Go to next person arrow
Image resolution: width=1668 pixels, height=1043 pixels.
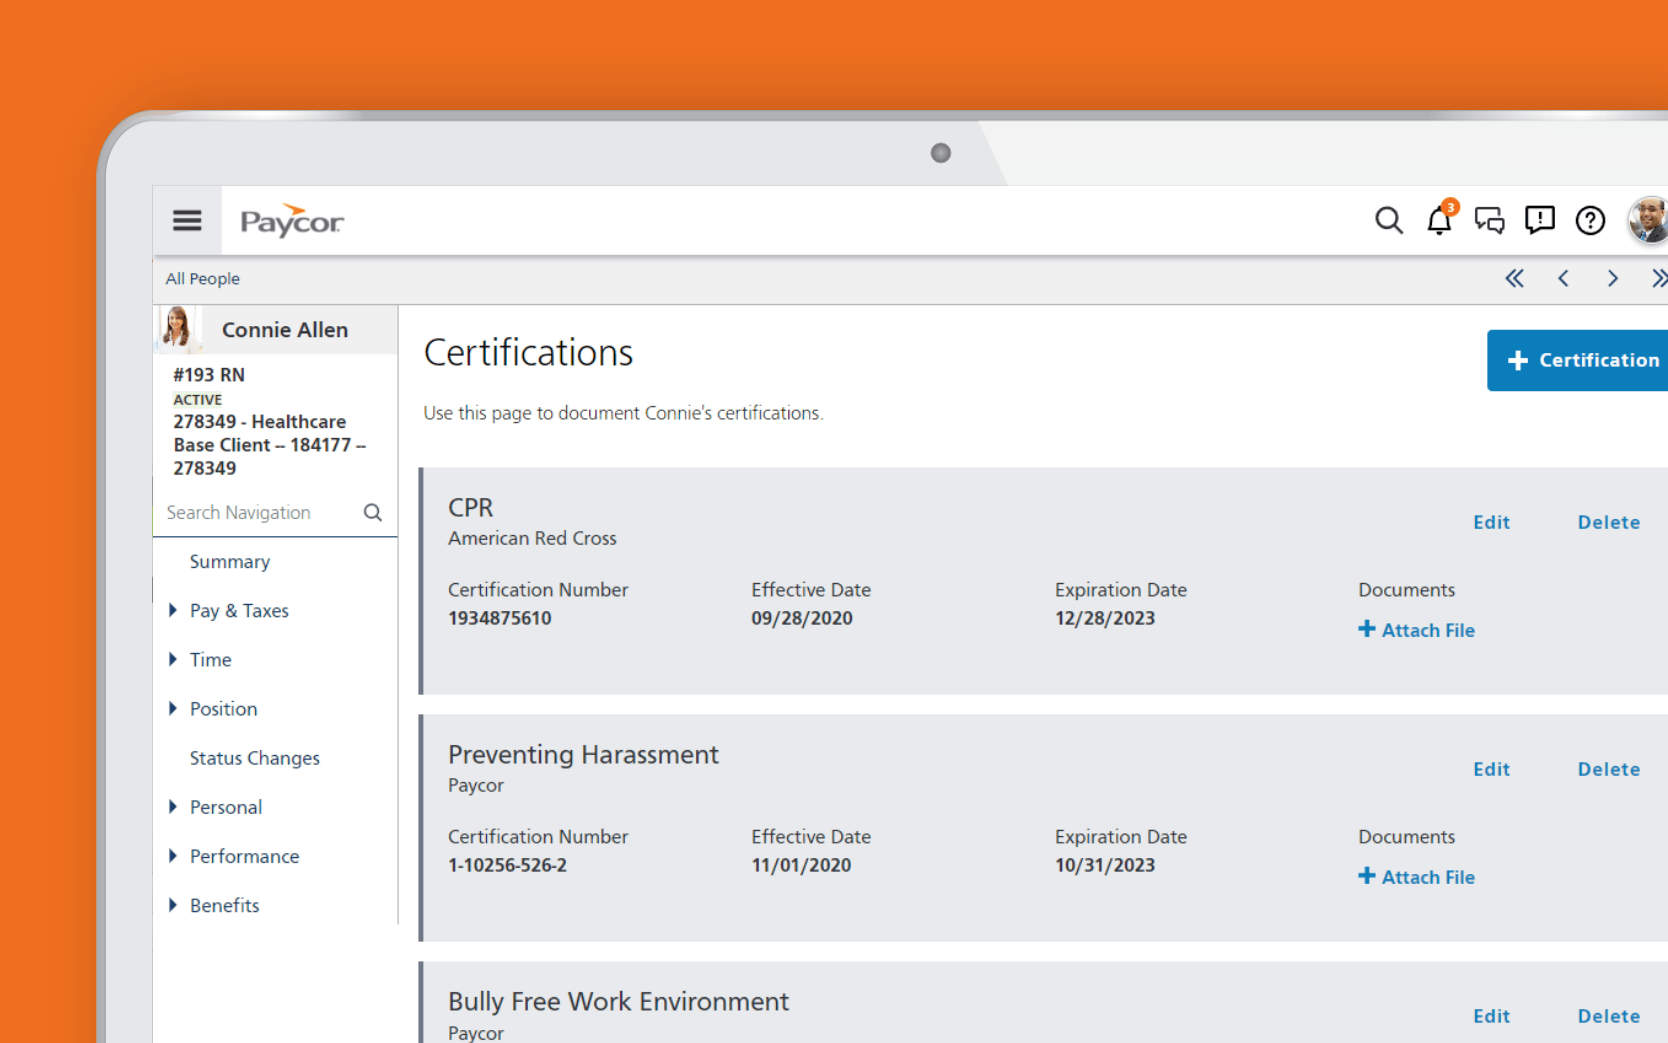click(1612, 278)
